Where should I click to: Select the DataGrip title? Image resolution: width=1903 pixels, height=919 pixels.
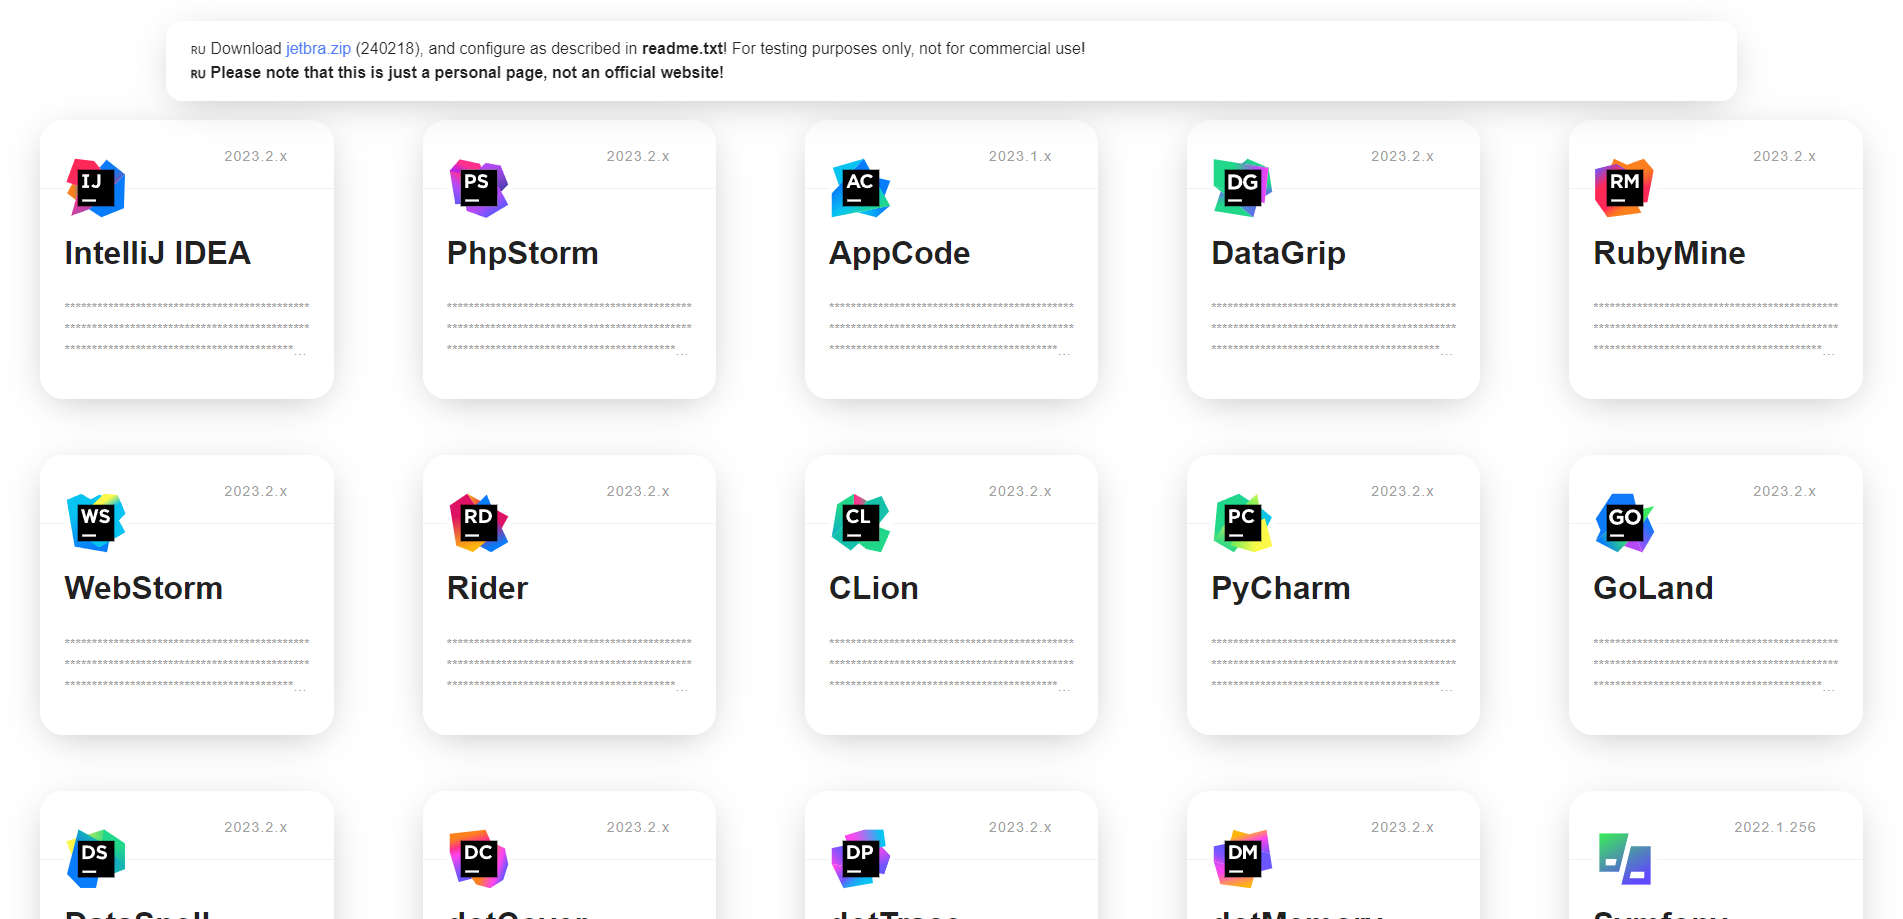coord(1278,253)
